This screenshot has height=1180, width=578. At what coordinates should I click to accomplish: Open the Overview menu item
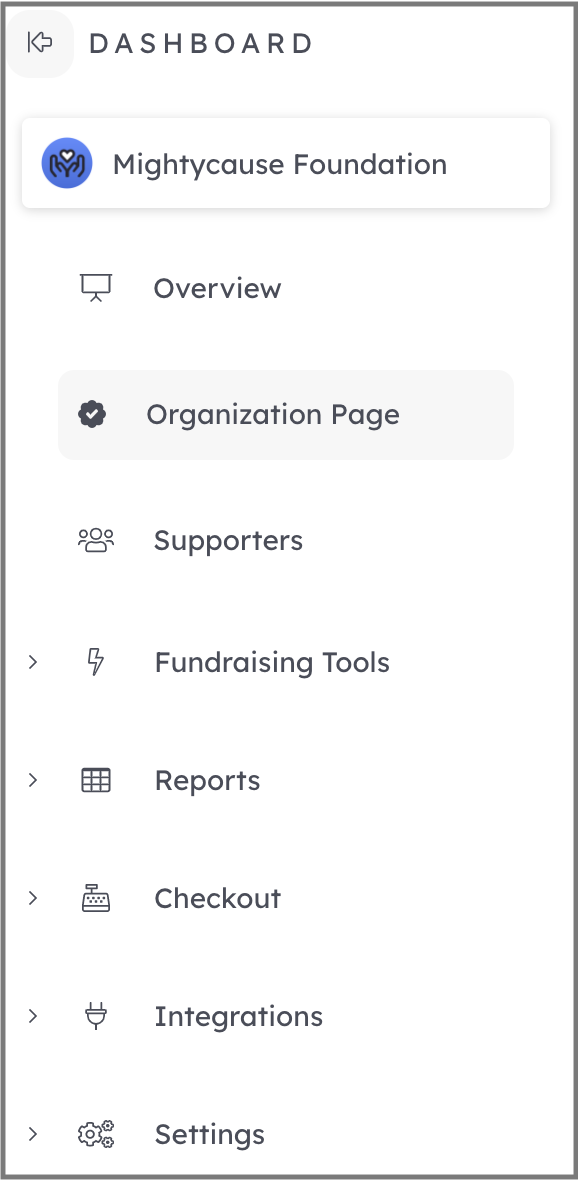pos(286,288)
